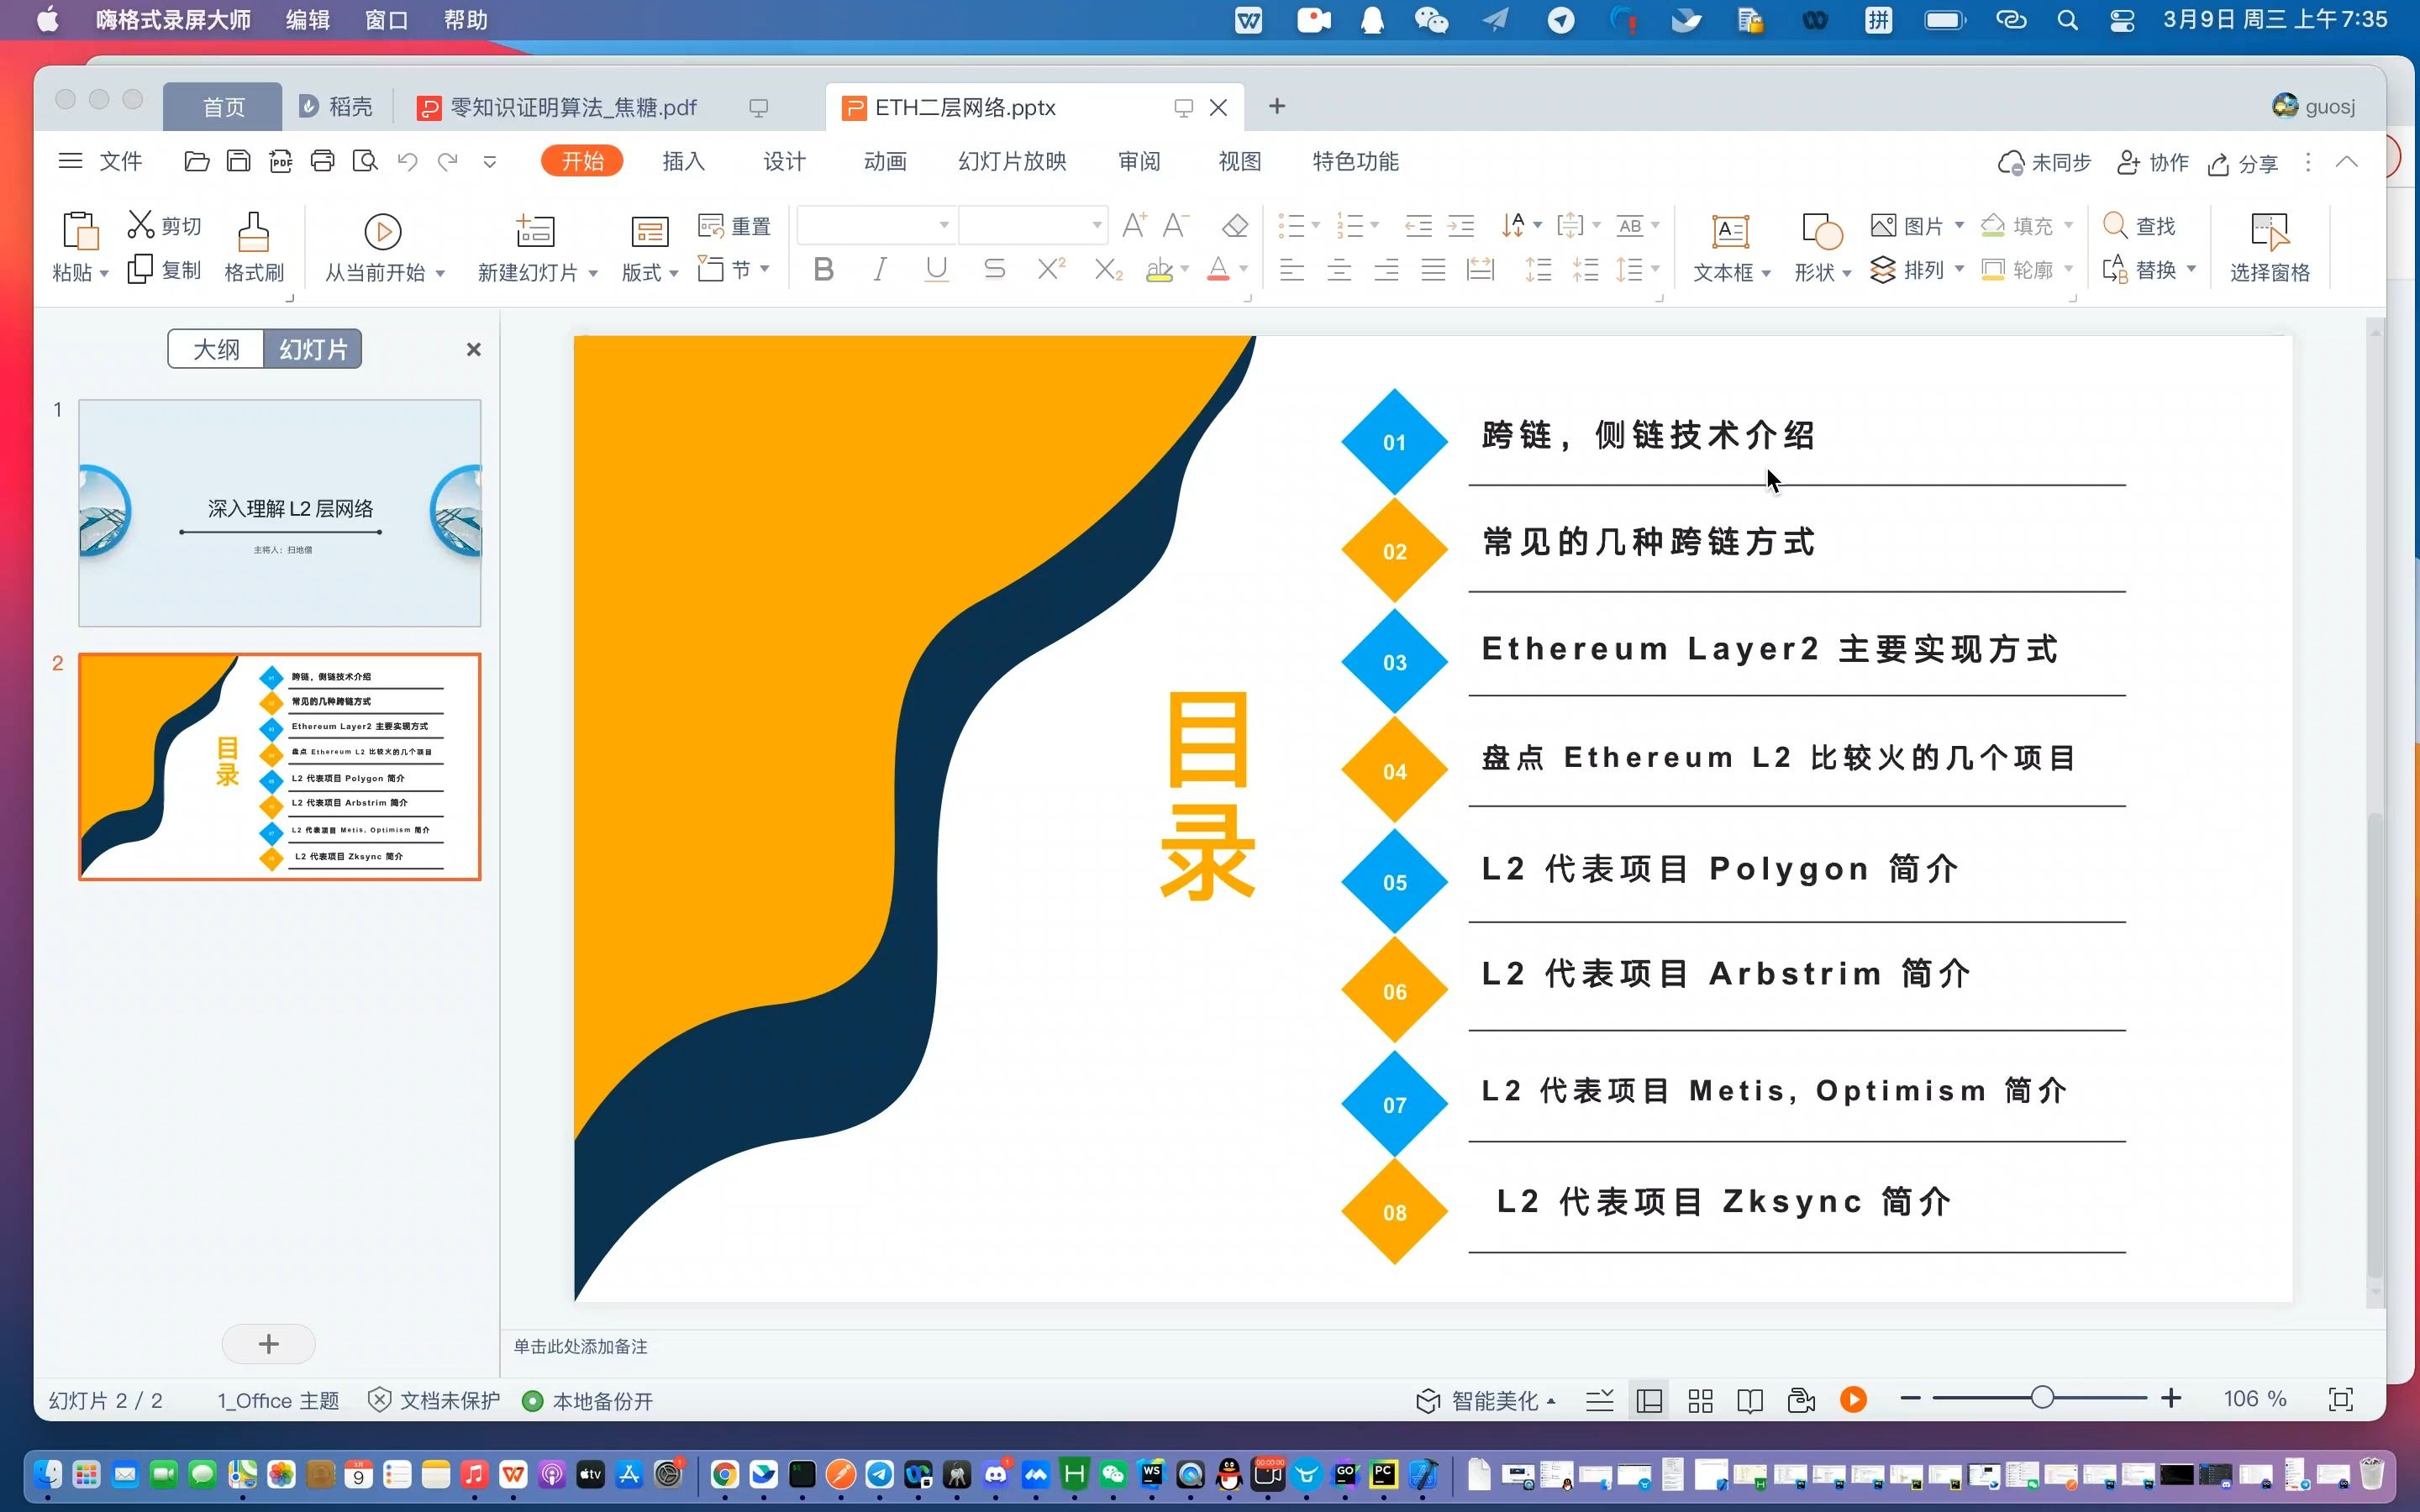
Task: Click the zoom in plus button
Action: coord(2171,1398)
